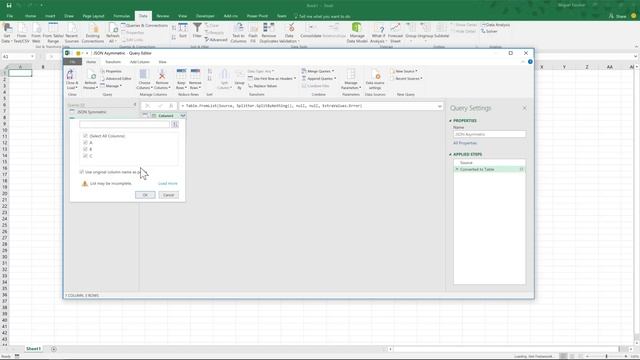The height and width of the screenshot is (360, 640).
Task: Open Append Queries dropdown
Action: pos(319,78)
